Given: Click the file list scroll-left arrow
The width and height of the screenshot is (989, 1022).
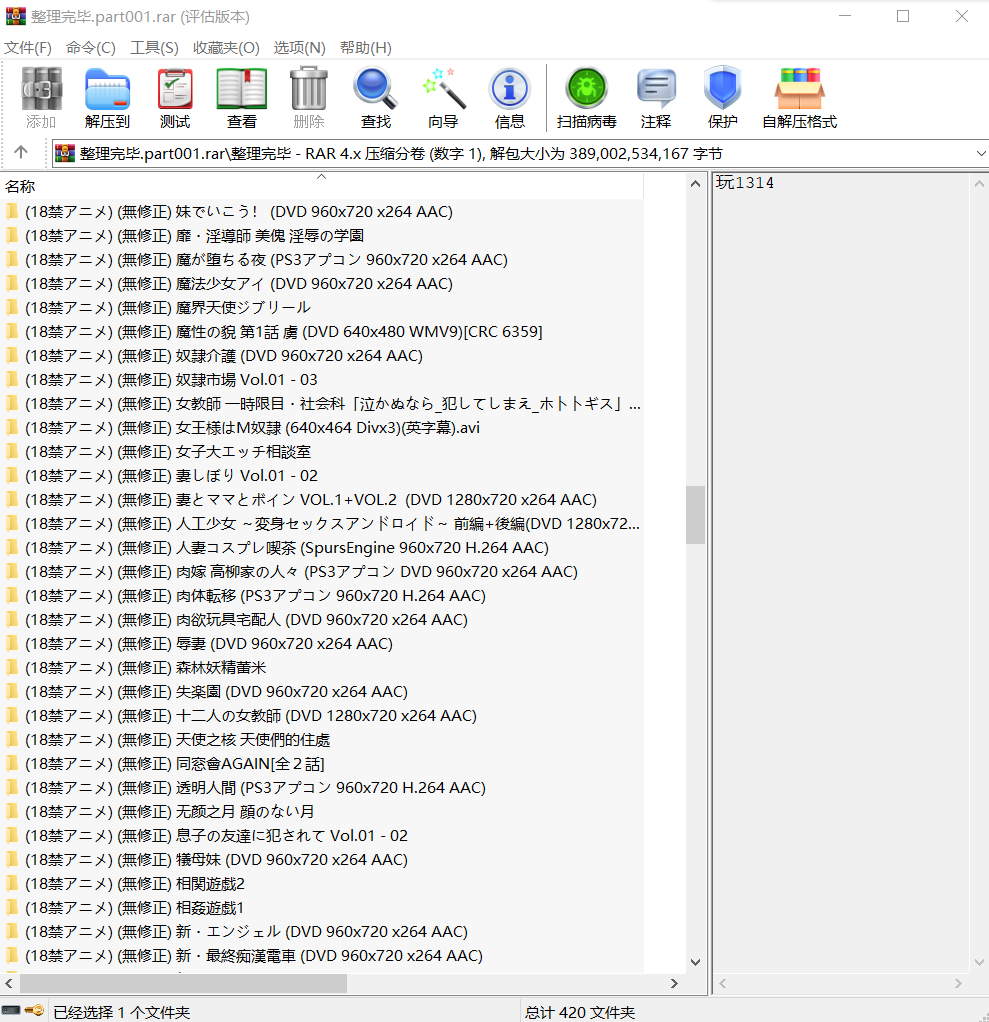Looking at the screenshot, I should click(x=9, y=983).
